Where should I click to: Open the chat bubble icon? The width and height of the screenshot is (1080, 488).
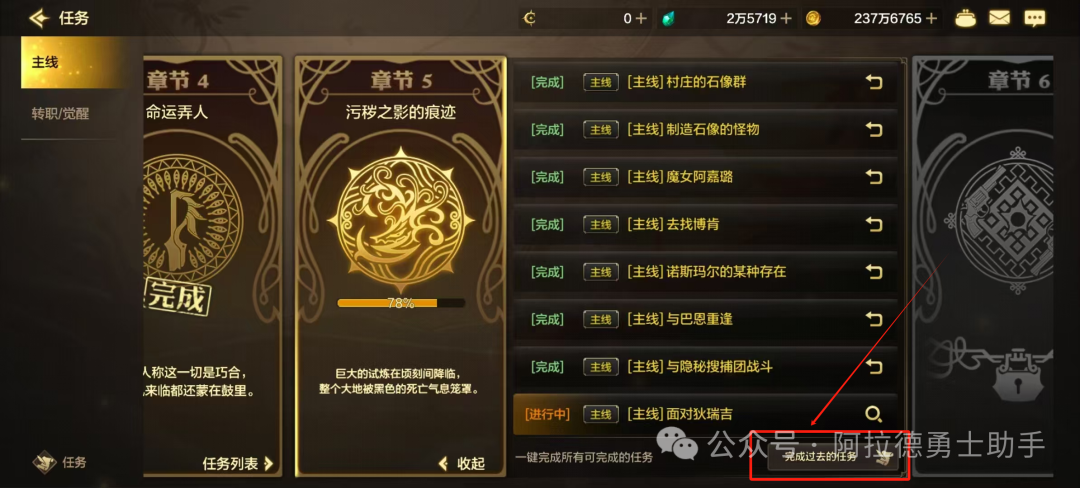tap(1035, 19)
